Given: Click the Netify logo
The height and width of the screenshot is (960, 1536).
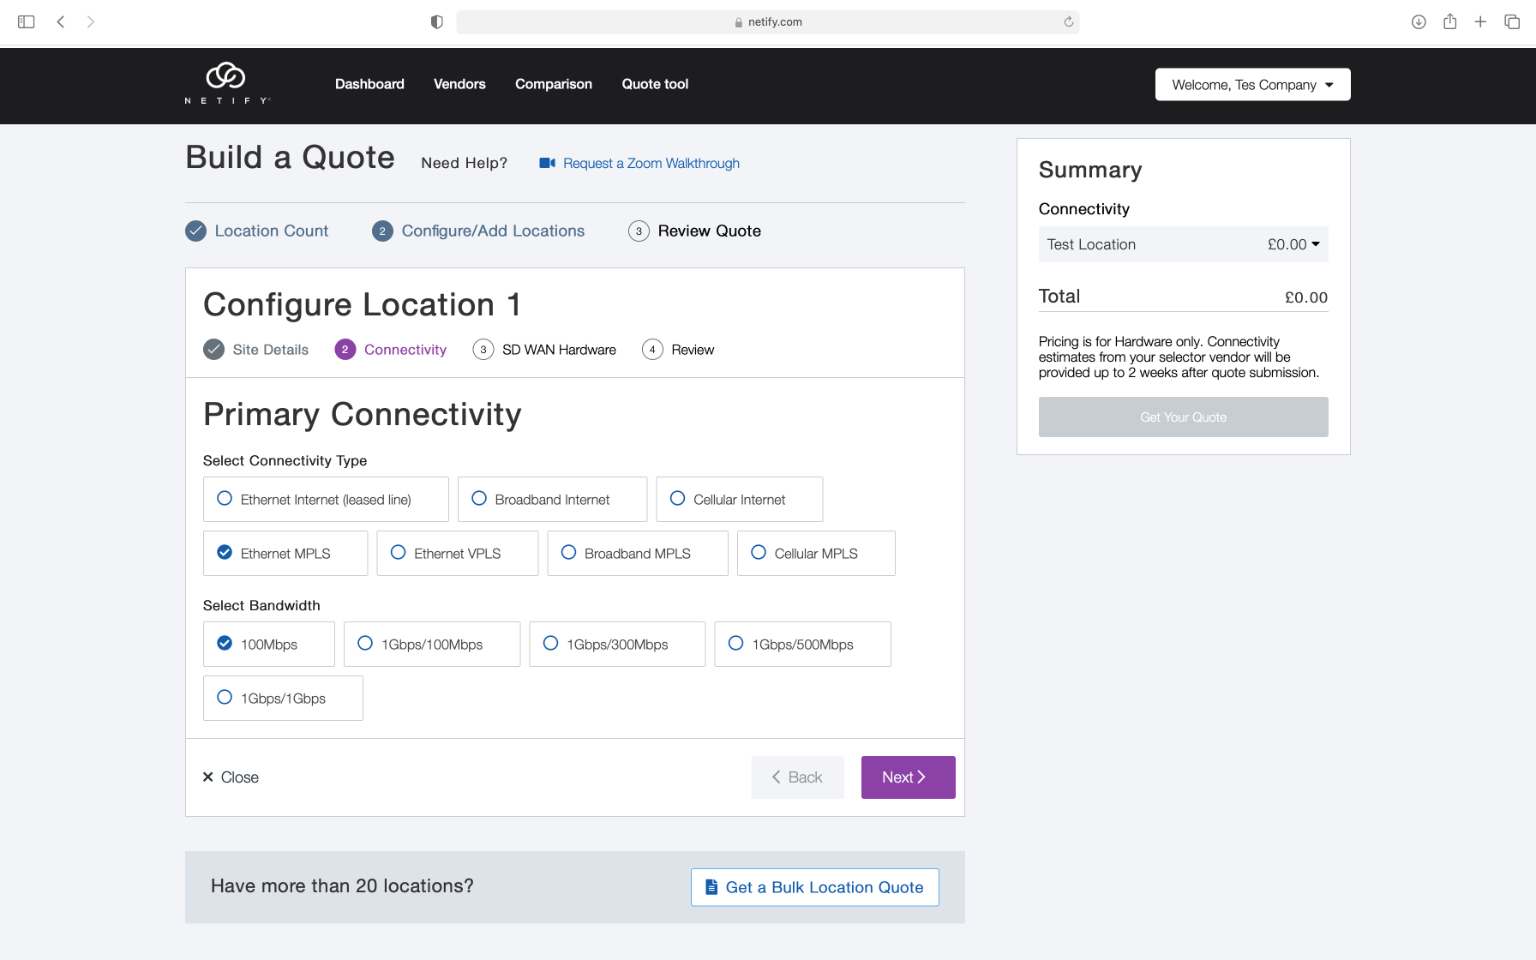Looking at the screenshot, I should (226, 83).
